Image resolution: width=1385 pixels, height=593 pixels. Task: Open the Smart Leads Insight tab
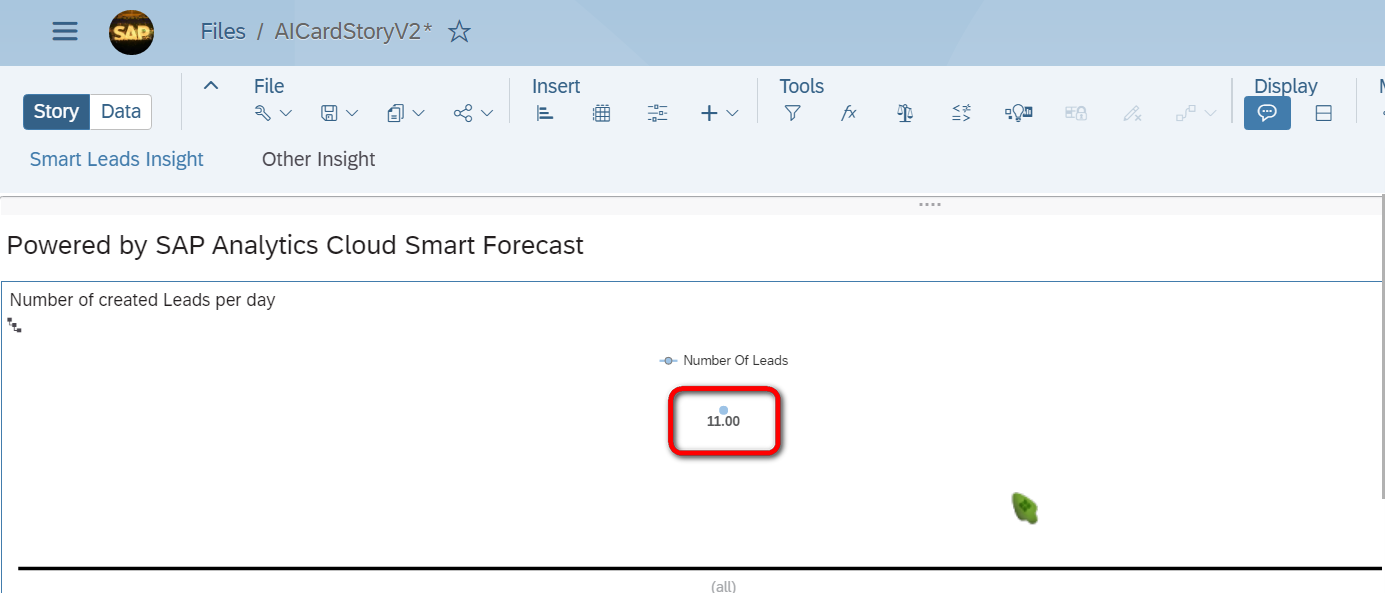pyautogui.click(x=117, y=159)
